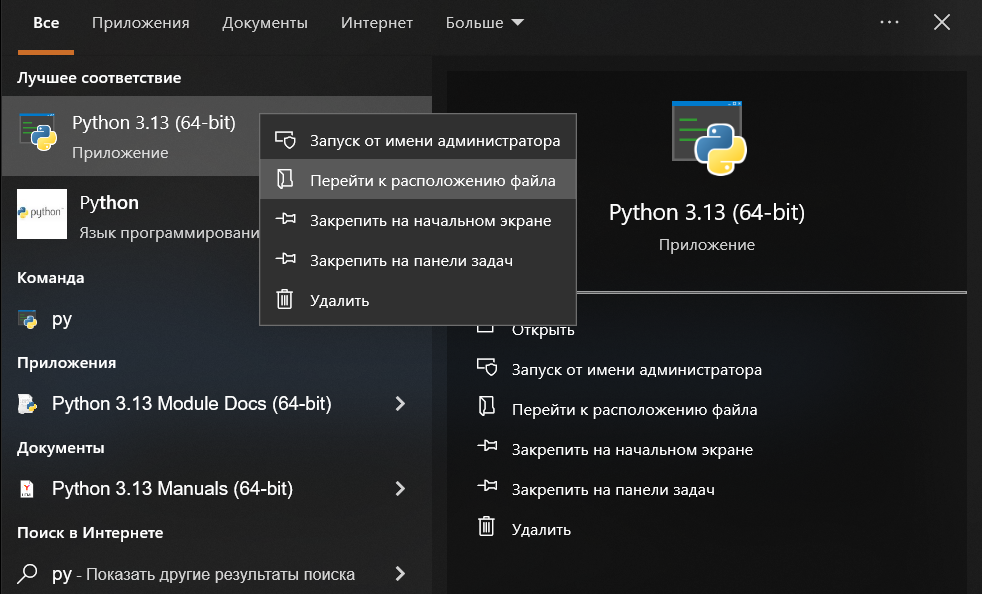Open Python 3.13 Module Docs (64-bit)
Screen dimensions: 982x594
click(x=192, y=404)
